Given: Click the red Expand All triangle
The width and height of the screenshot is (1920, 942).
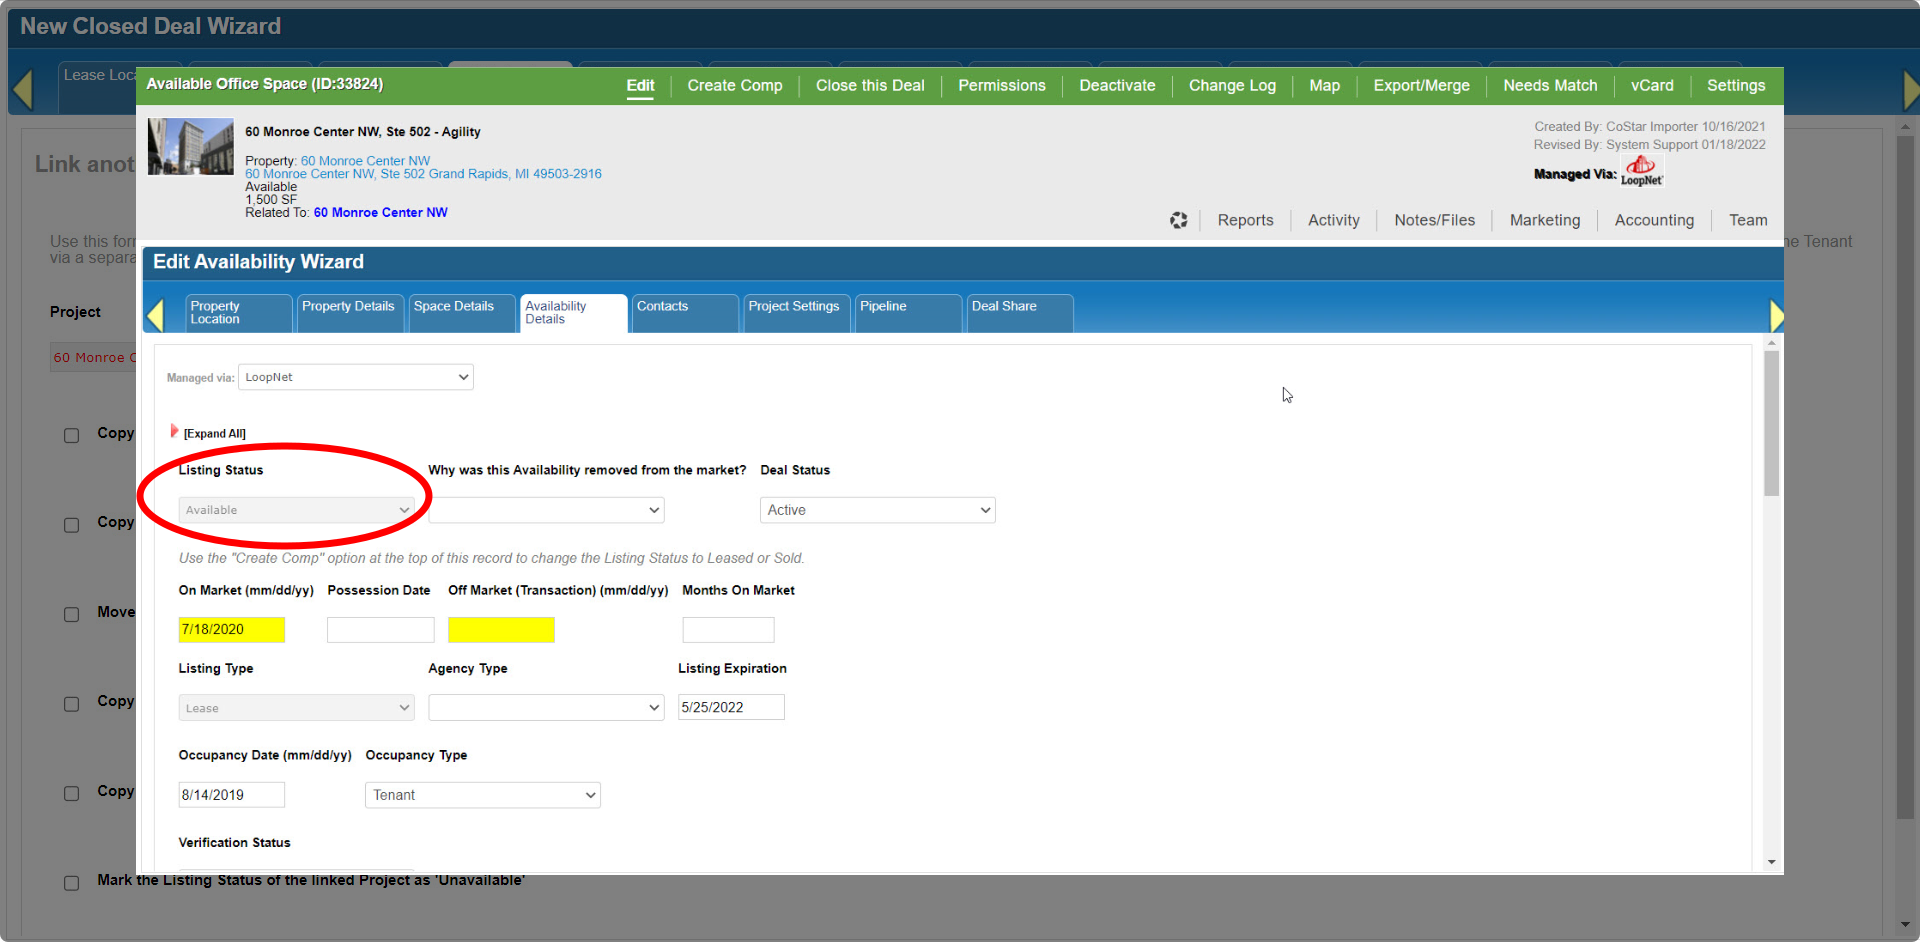Looking at the screenshot, I should 174,431.
